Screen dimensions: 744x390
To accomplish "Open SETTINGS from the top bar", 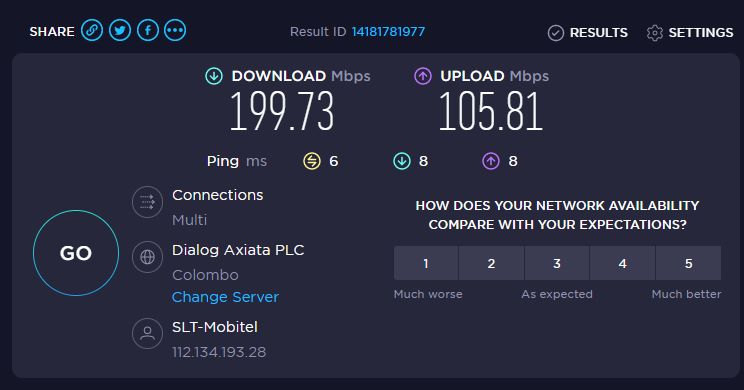I will pyautogui.click(x=689, y=33).
